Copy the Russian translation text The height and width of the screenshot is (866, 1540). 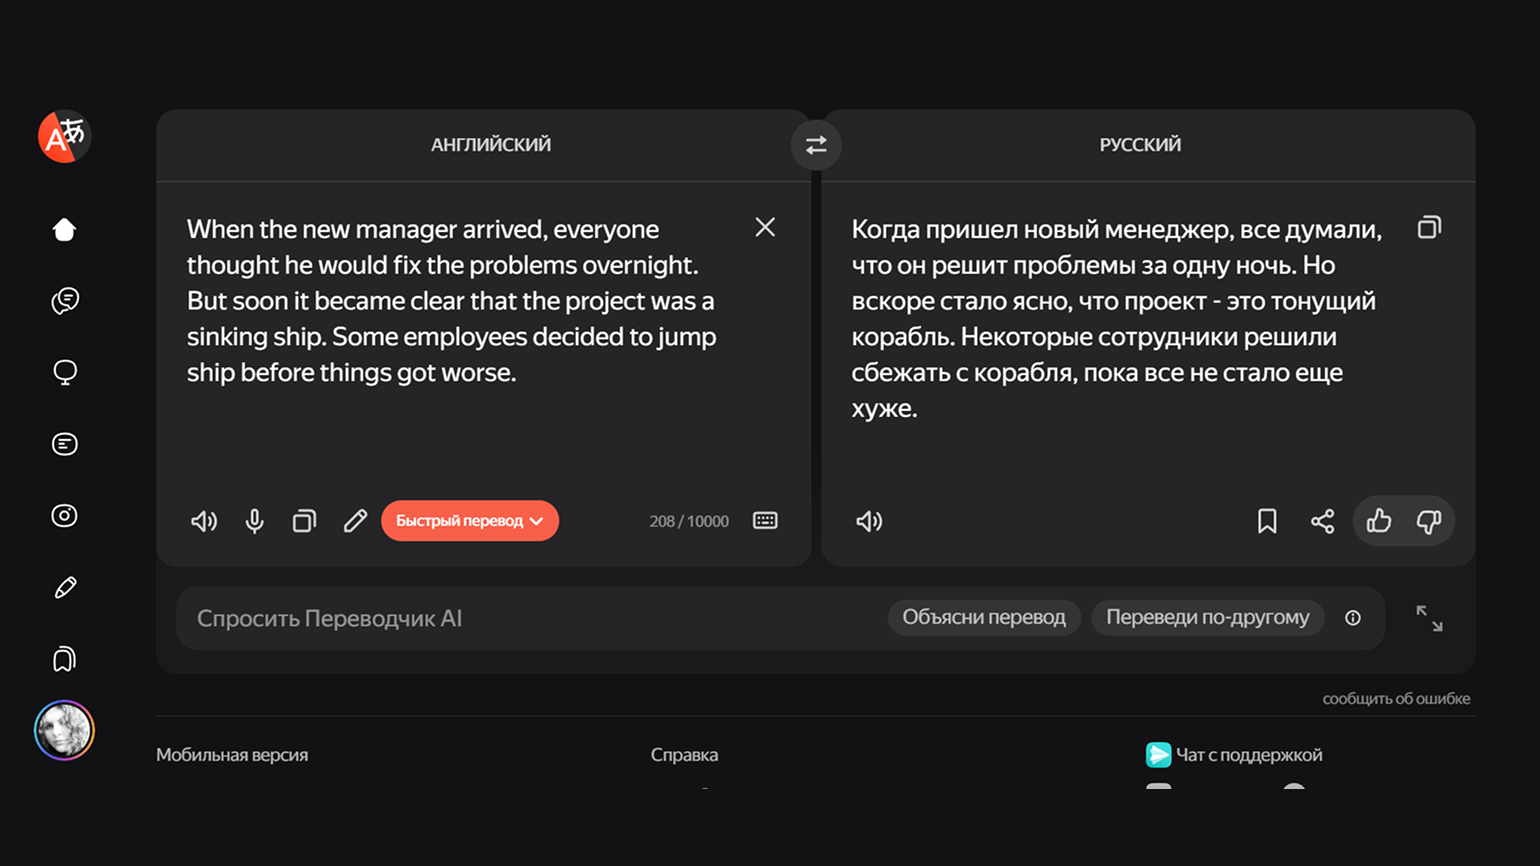1429,228
